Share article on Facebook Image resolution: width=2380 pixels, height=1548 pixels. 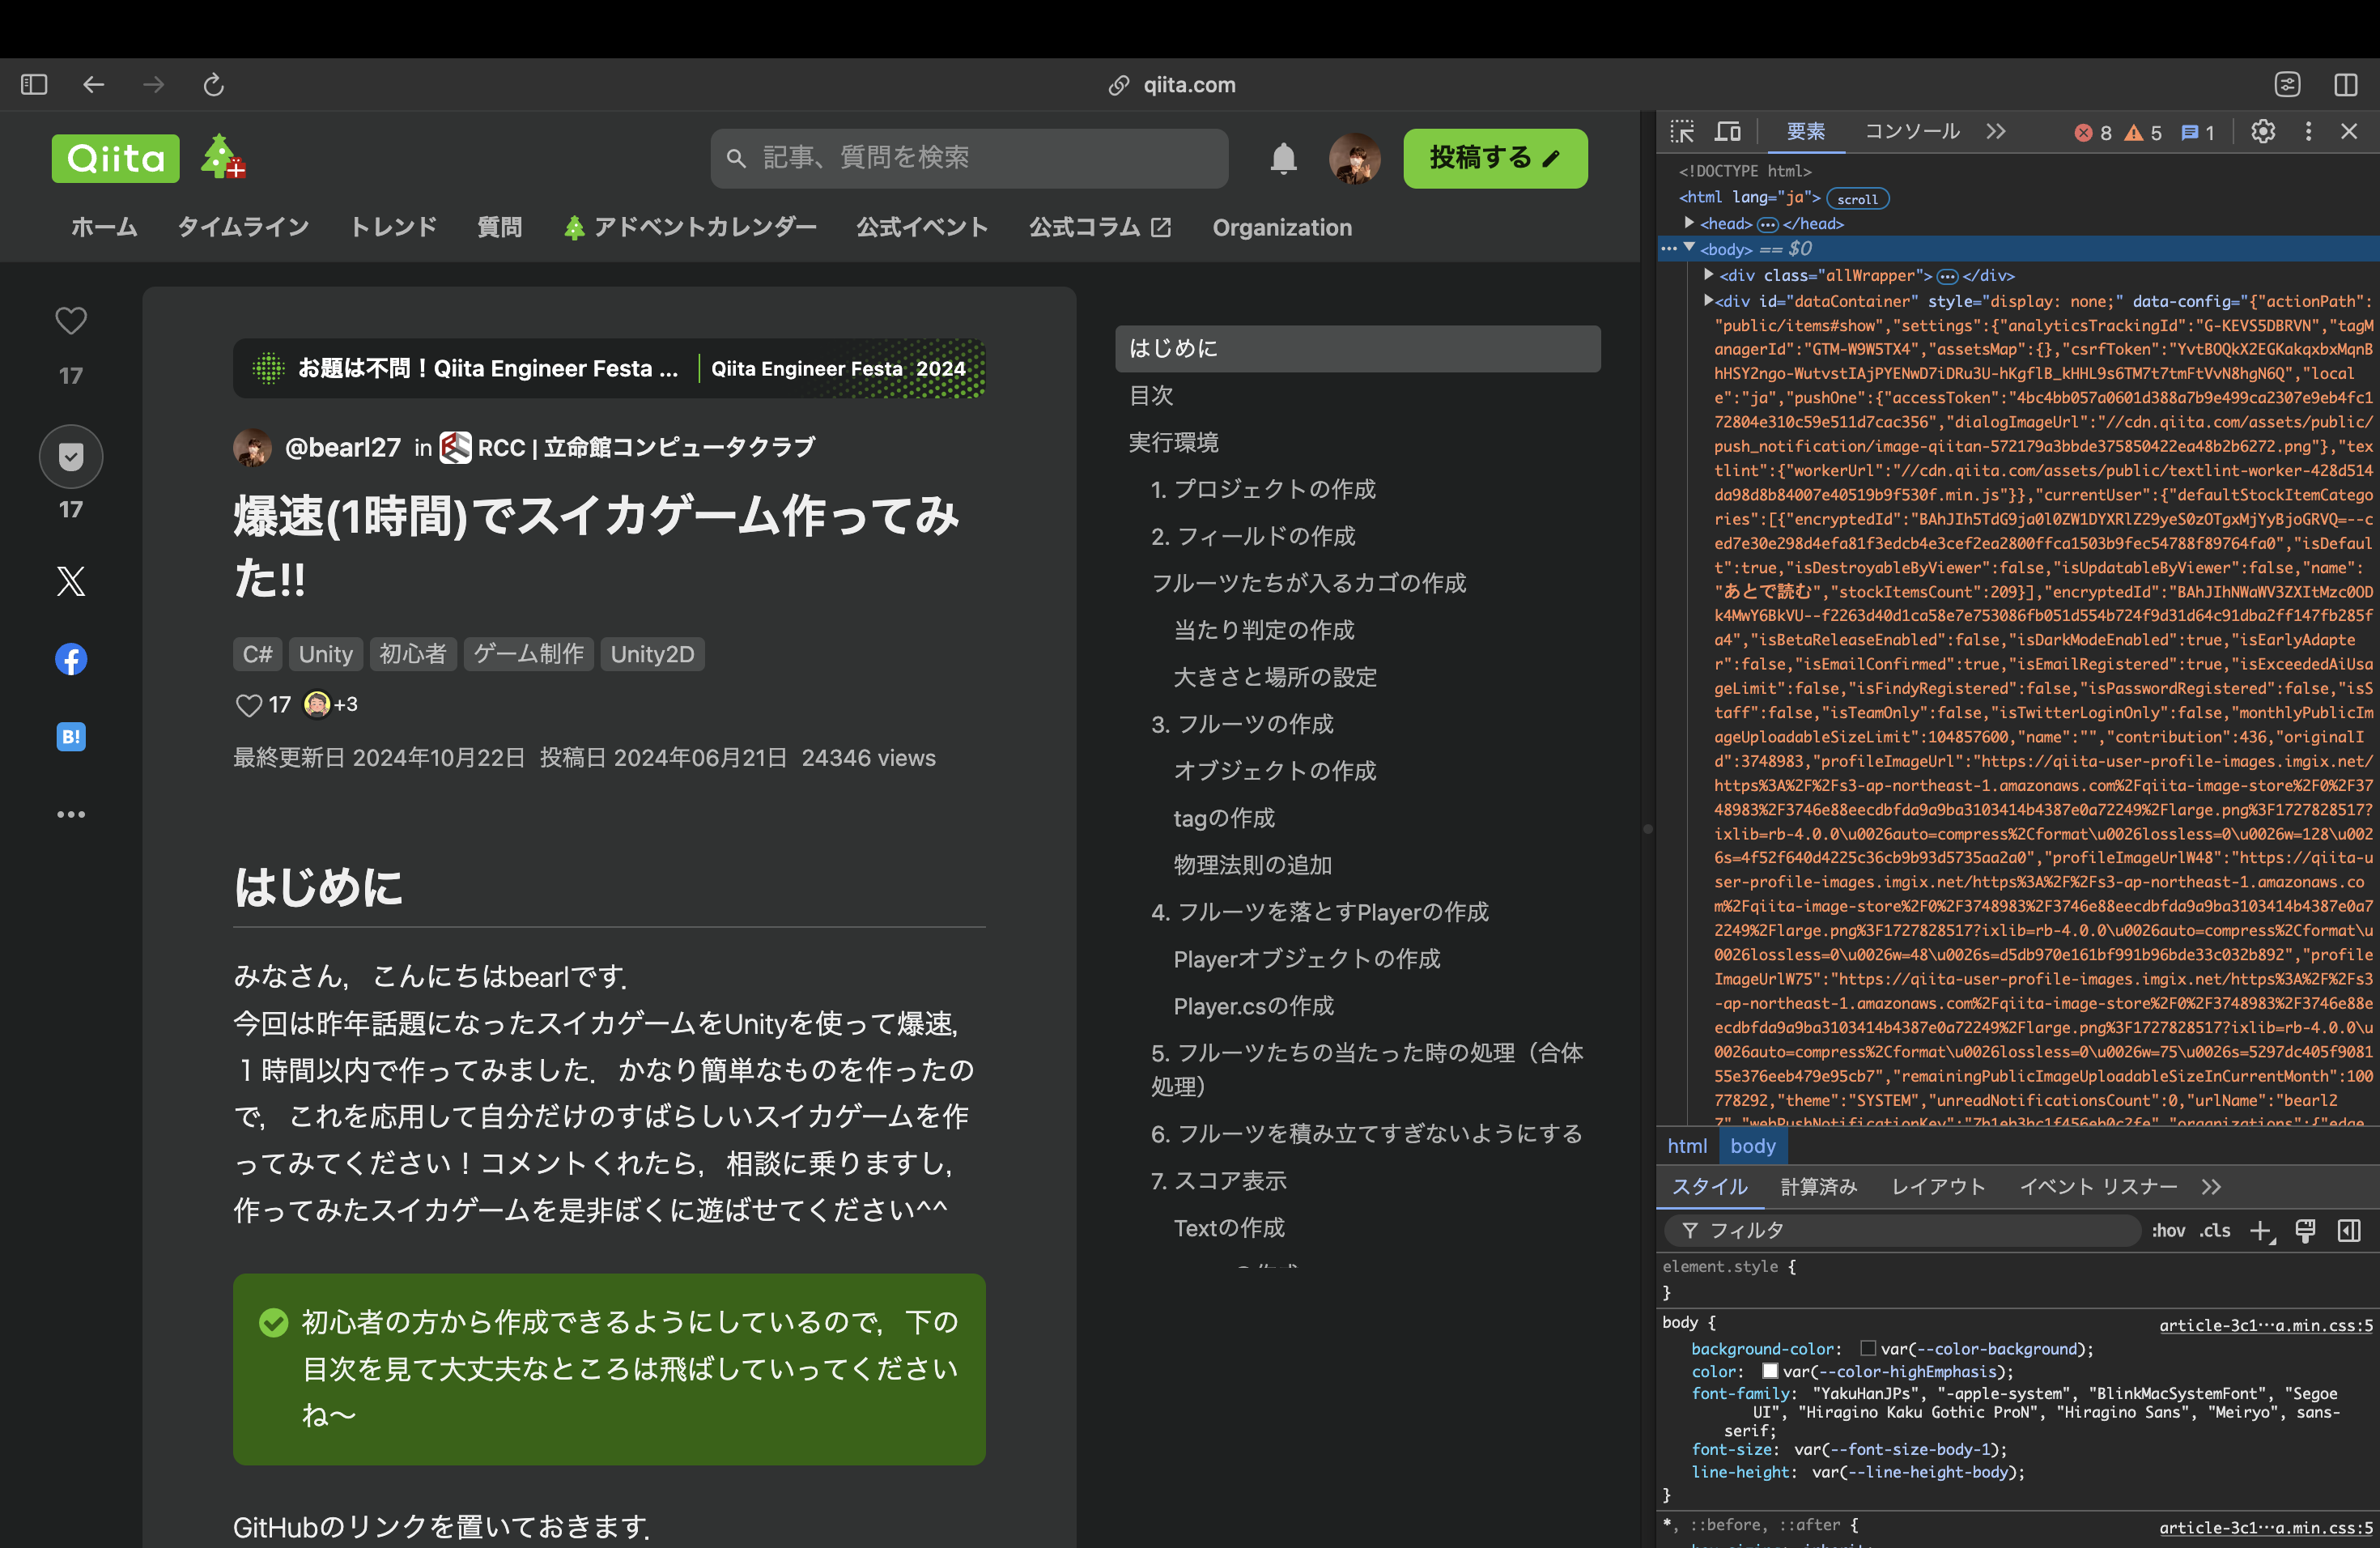[x=70, y=659]
